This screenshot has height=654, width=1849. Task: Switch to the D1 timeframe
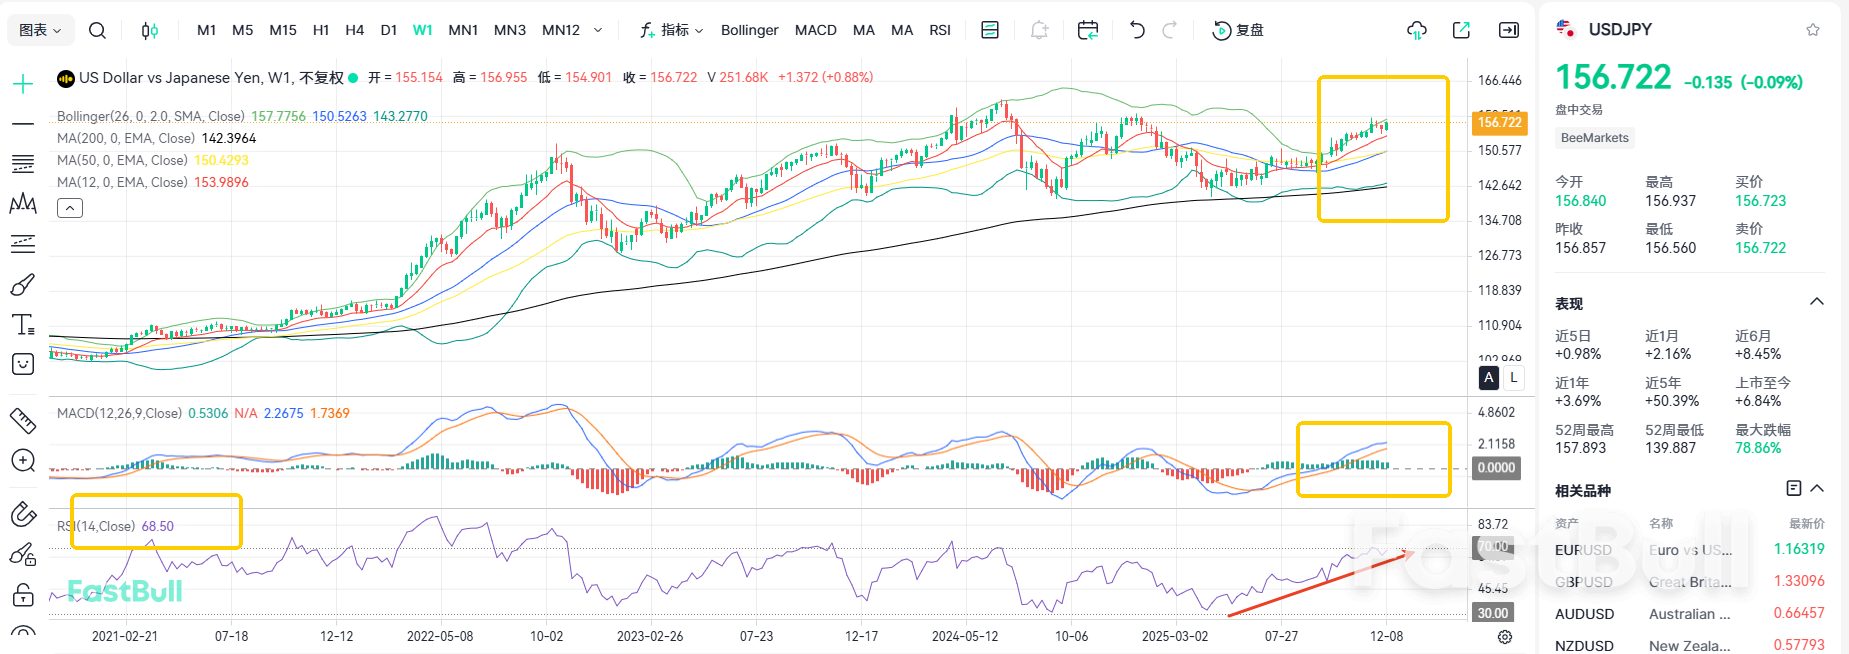coord(389,30)
